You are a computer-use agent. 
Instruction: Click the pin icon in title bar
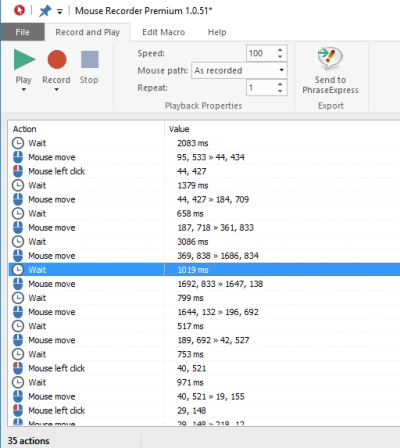(45, 11)
